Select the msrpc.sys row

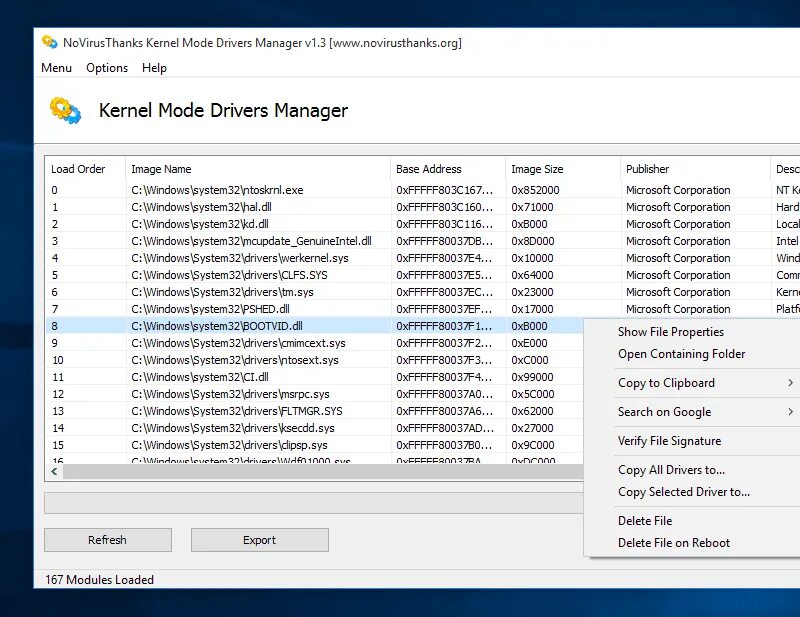click(315, 394)
